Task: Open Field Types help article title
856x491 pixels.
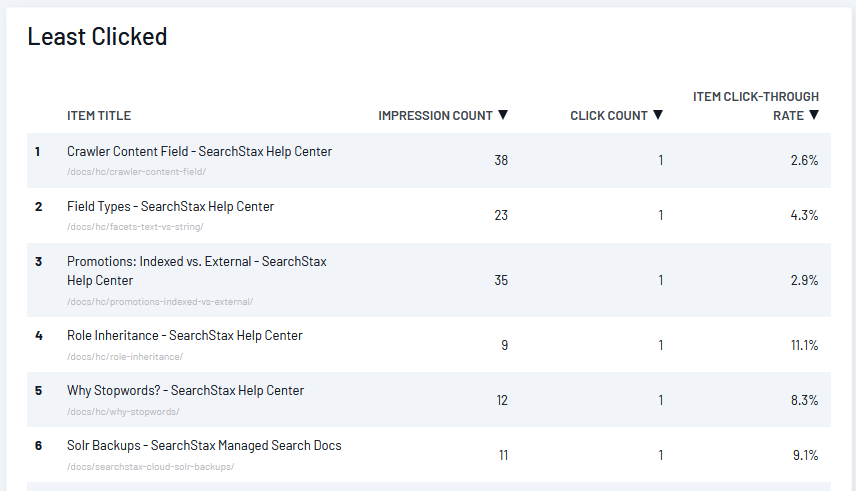Action: pyautogui.click(x=170, y=206)
